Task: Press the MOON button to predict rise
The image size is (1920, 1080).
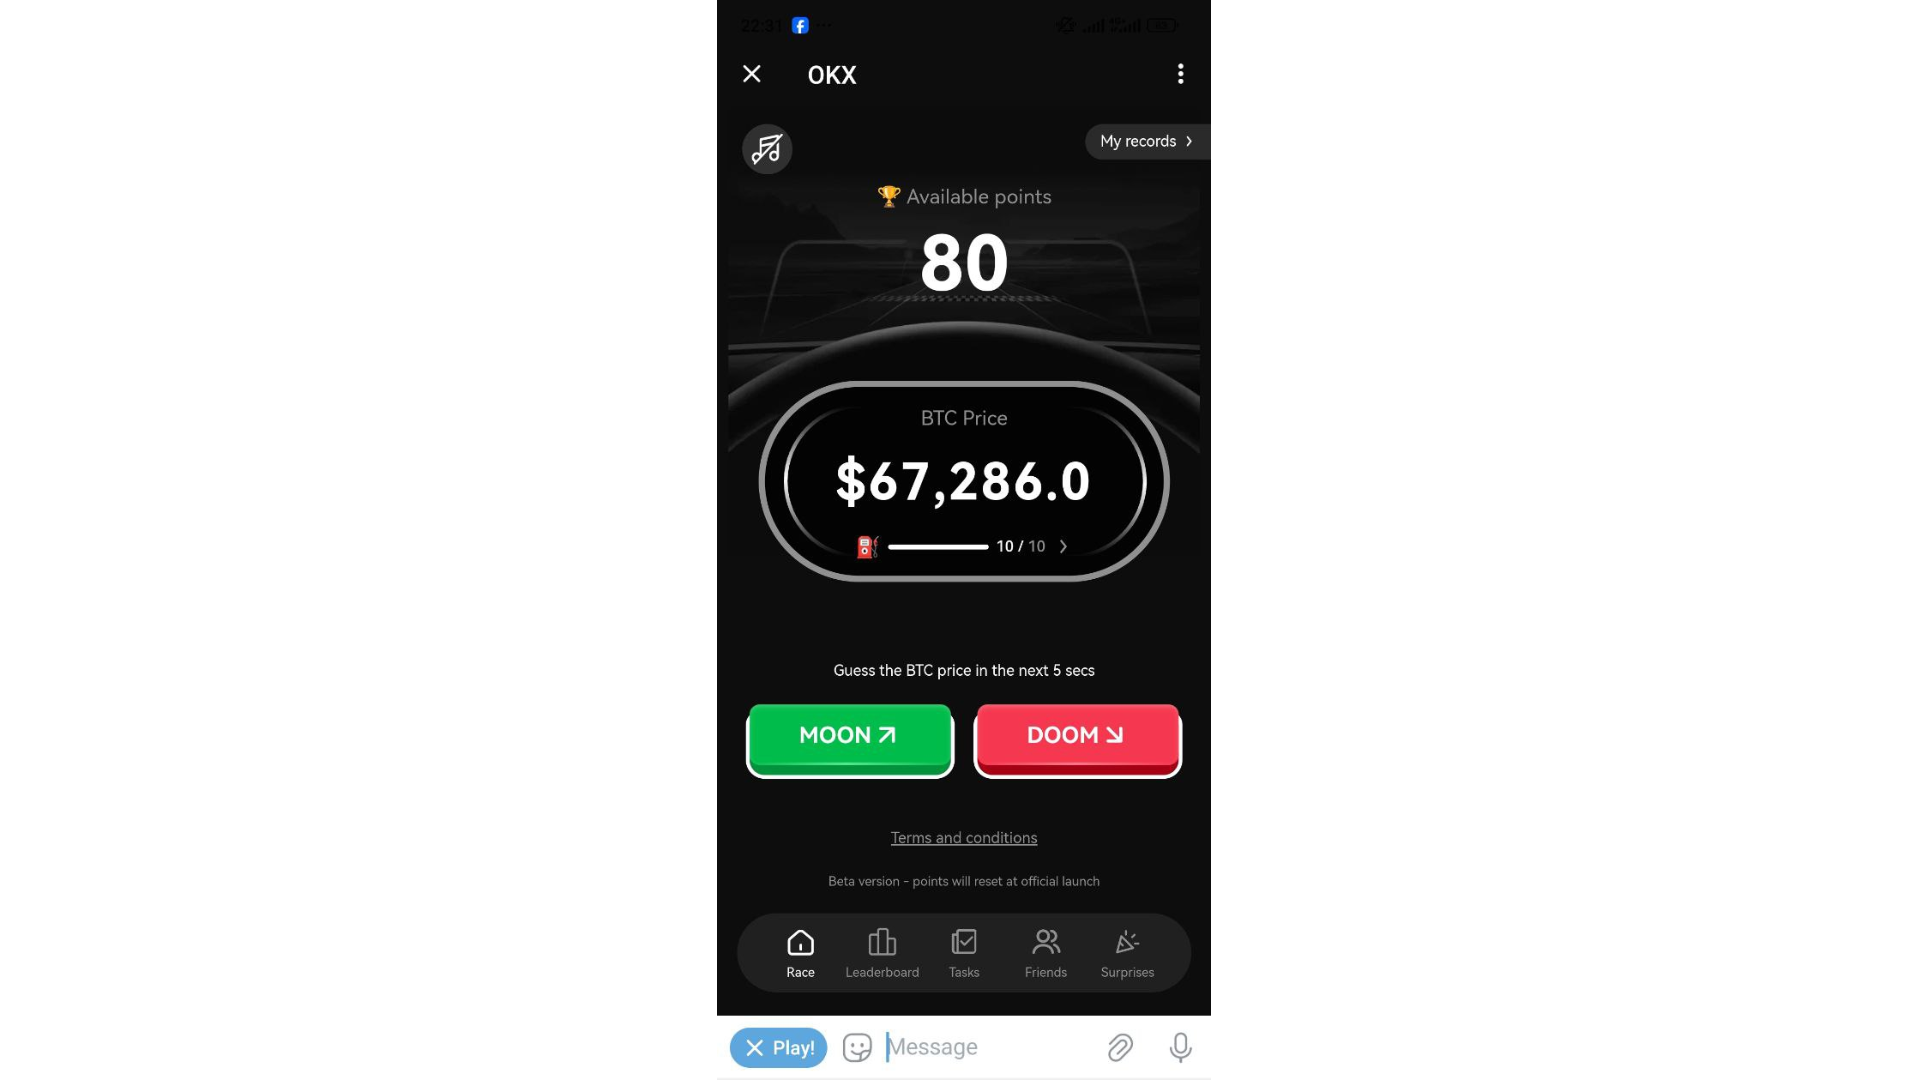Action: pos(849,736)
